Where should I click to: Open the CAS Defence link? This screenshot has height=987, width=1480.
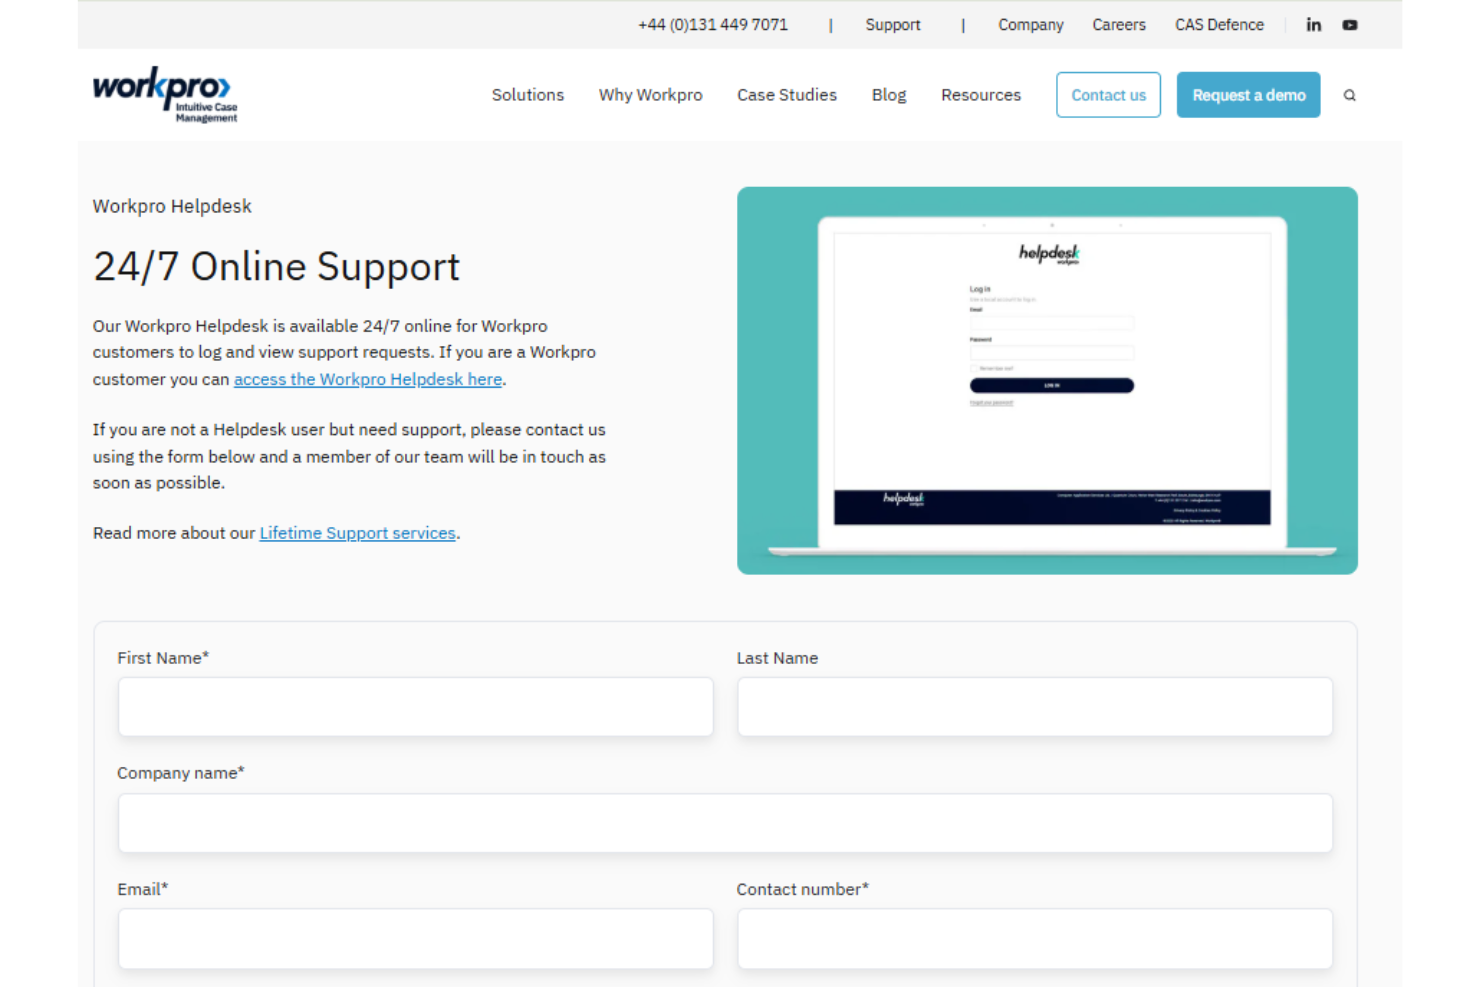[1219, 25]
